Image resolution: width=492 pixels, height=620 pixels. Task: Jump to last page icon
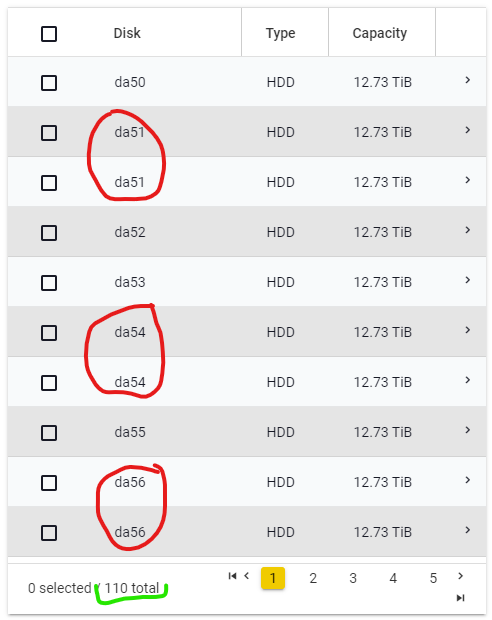tap(460, 597)
